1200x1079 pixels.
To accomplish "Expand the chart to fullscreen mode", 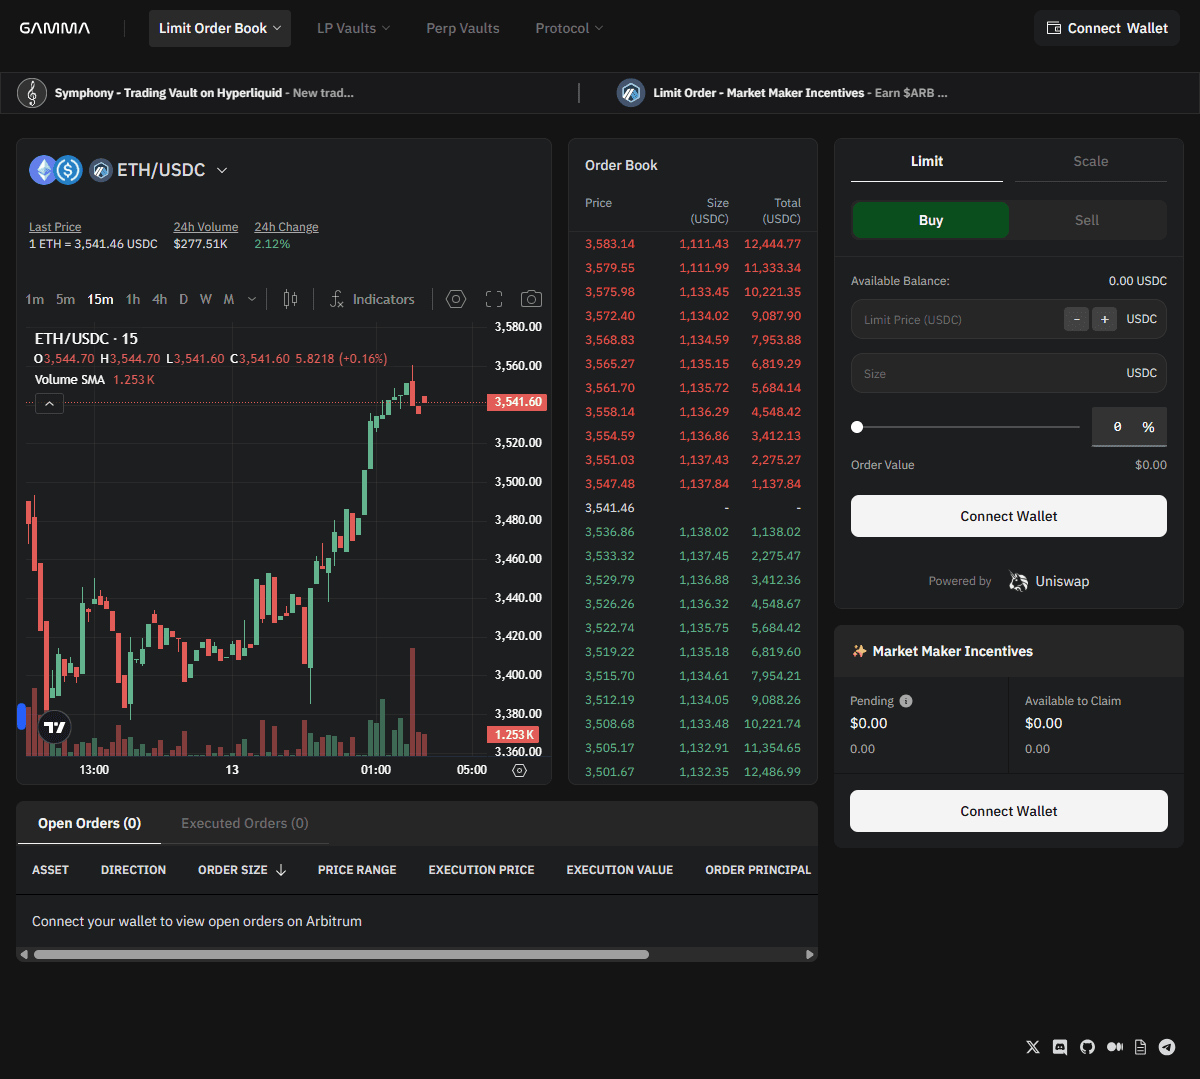I will click(494, 298).
